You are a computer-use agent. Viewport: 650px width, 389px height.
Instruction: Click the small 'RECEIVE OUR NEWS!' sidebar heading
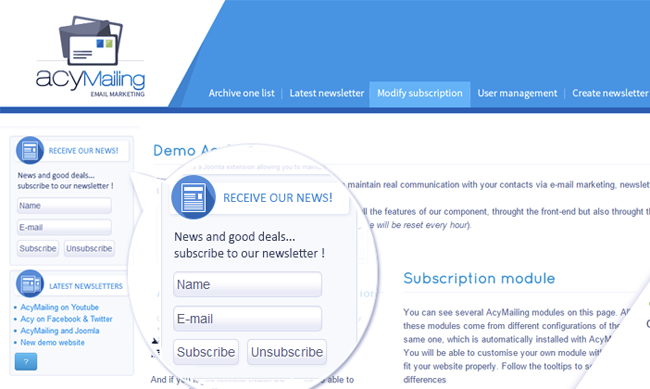pyautogui.click(x=83, y=151)
